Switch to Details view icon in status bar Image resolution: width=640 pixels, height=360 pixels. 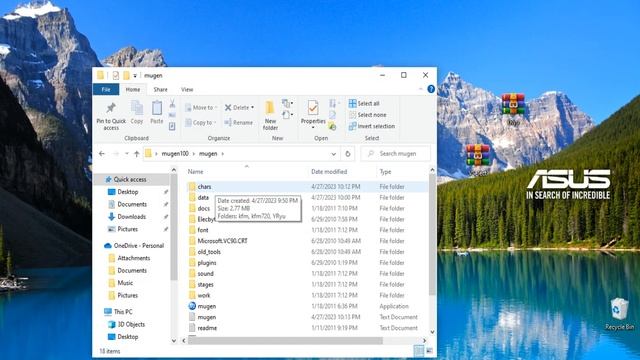(x=419, y=351)
